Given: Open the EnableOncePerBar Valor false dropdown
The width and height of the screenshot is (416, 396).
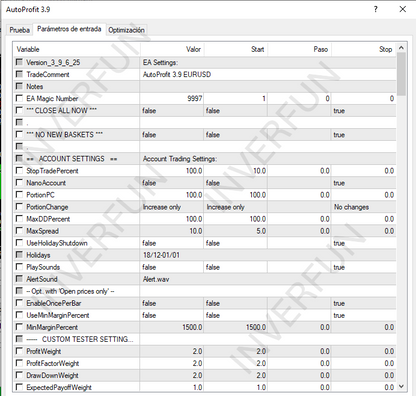Looking at the screenshot, I should [x=172, y=303].
